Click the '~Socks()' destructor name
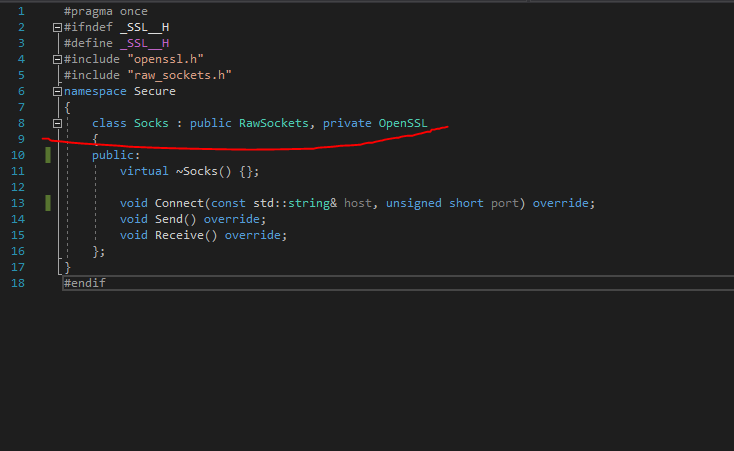The width and height of the screenshot is (734, 451). click(x=204, y=171)
